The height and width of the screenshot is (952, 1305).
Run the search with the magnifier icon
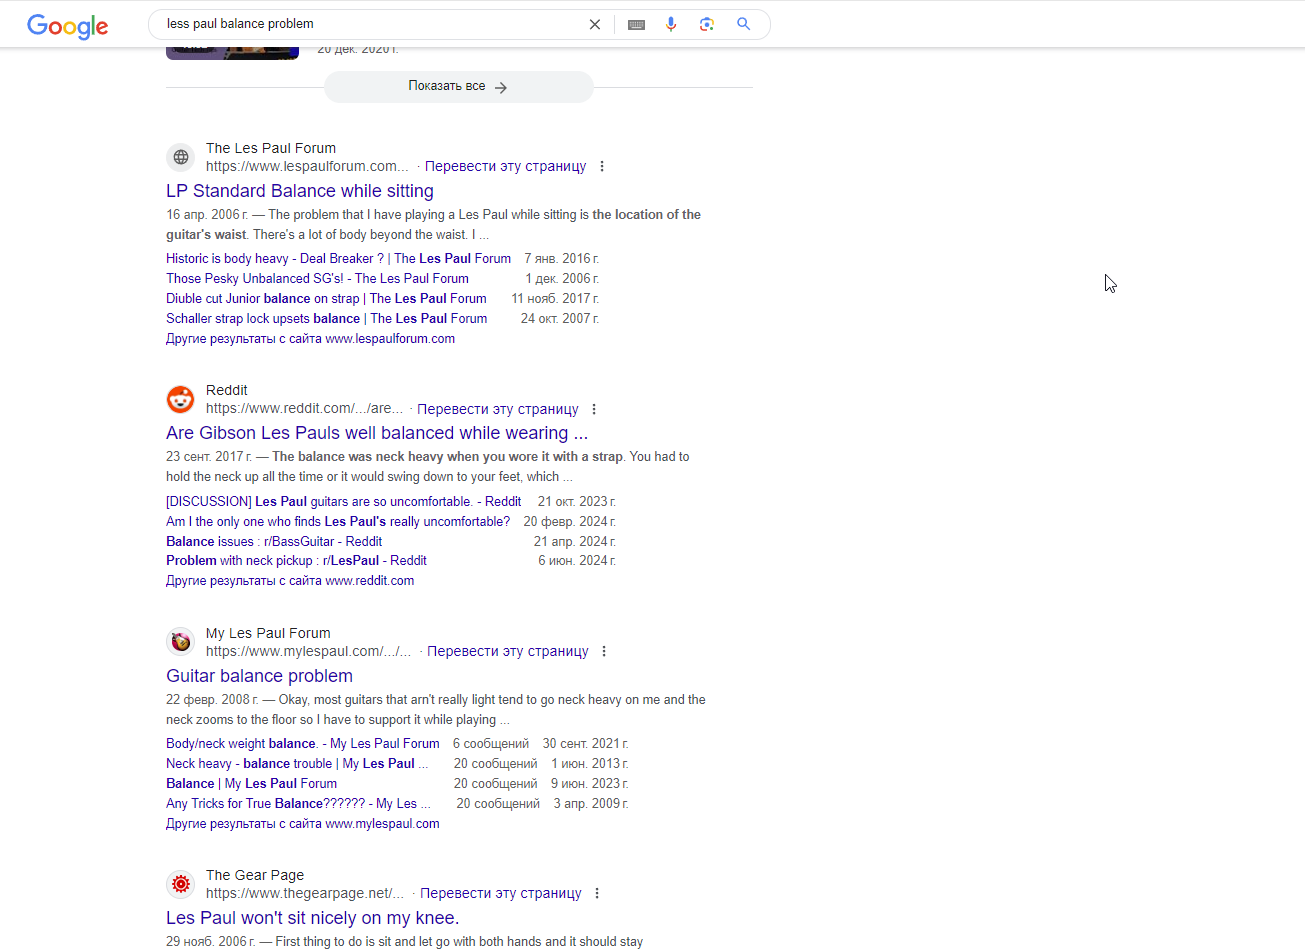[743, 24]
